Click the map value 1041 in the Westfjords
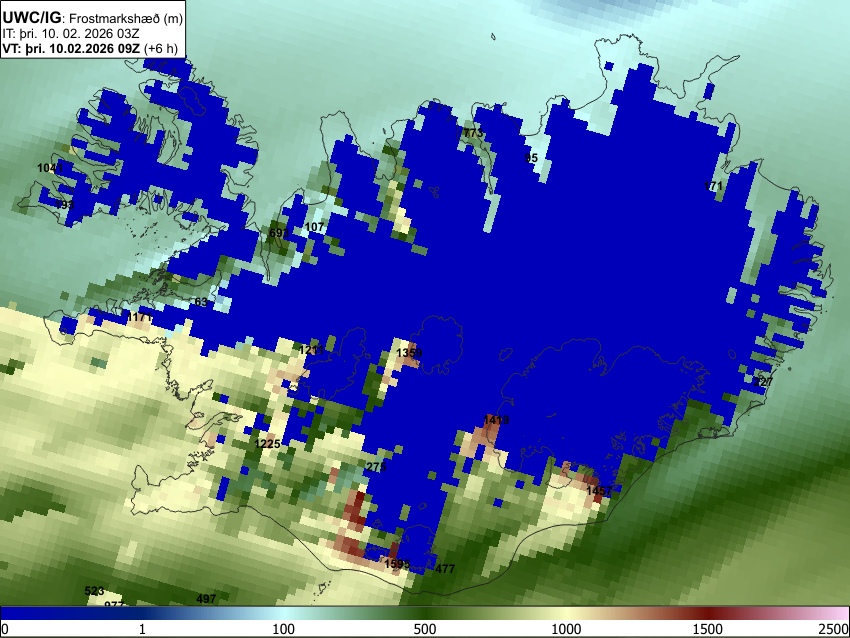 (50, 168)
